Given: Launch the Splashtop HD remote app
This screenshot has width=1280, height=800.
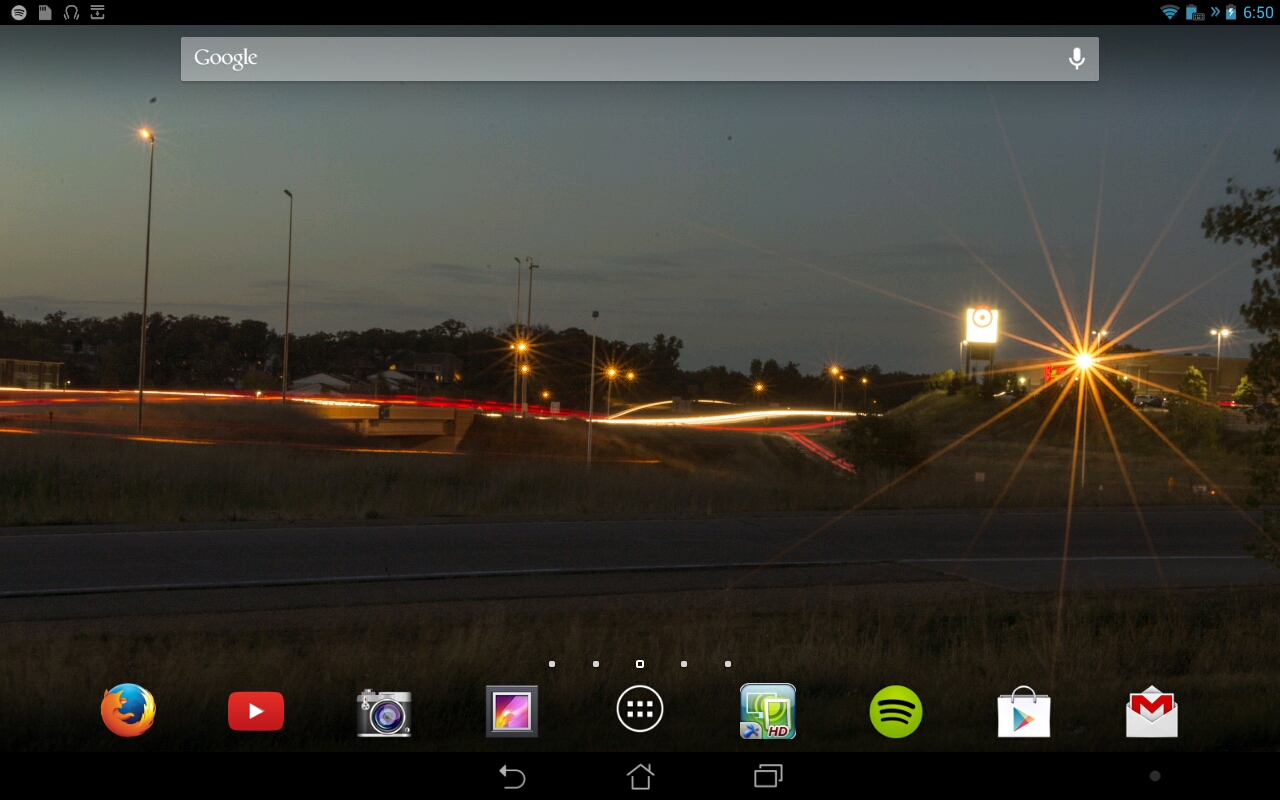Looking at the screenshot, I should [x=768, y=711].
